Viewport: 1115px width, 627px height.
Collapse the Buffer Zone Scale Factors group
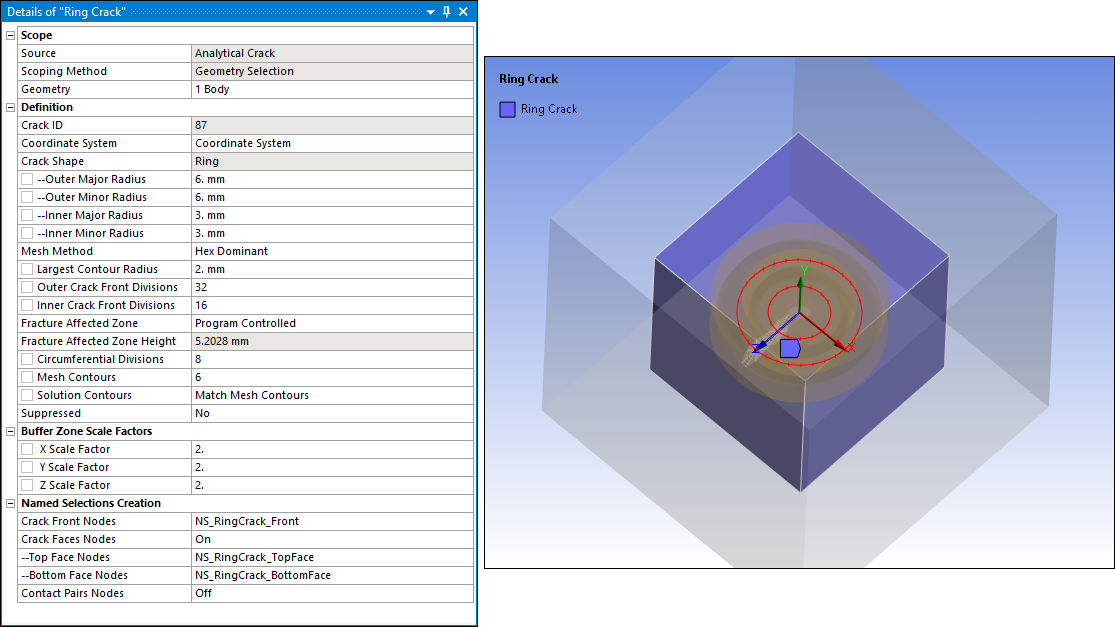[10, 431]
